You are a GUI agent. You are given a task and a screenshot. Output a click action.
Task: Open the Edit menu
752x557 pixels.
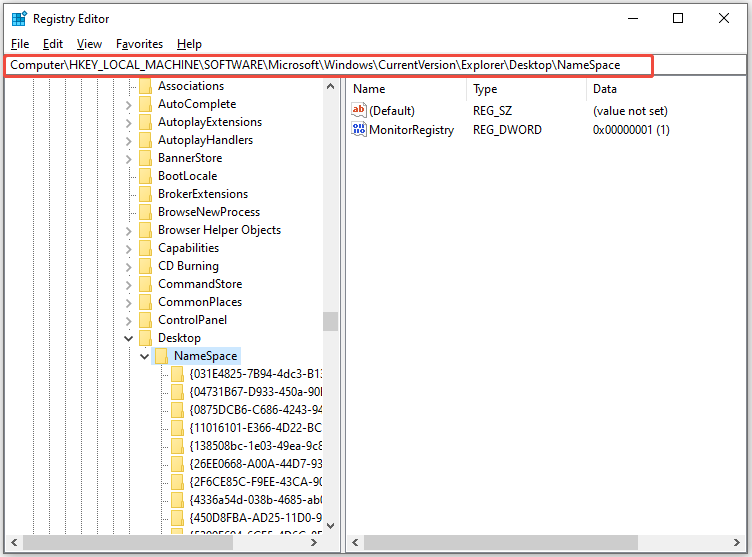53,44
